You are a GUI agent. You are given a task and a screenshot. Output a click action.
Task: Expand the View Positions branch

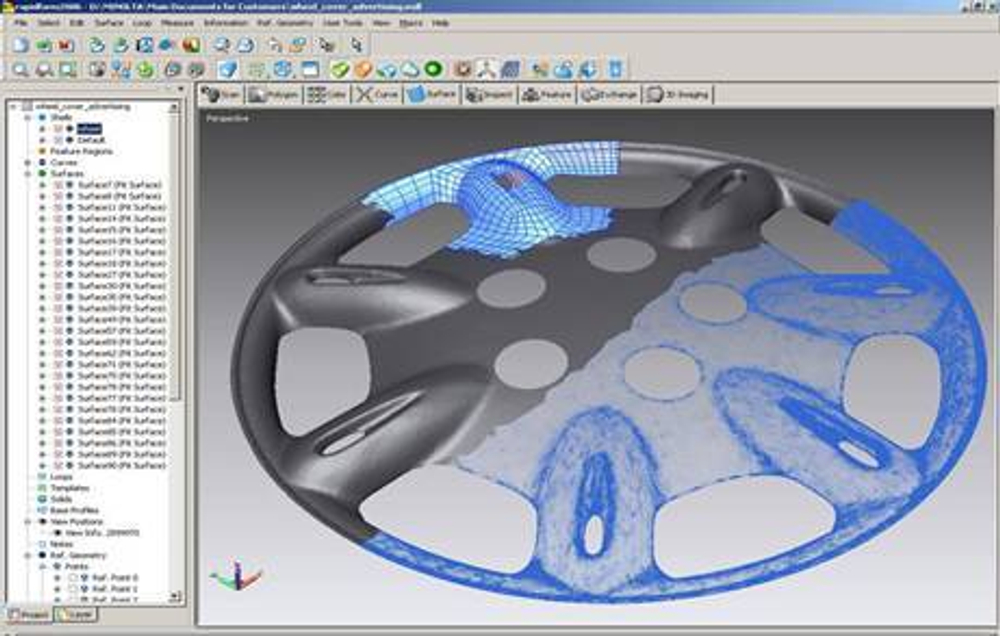coord(27,521)
